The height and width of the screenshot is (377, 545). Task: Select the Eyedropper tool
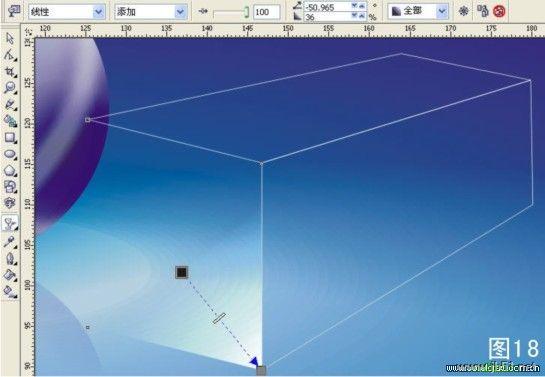pyautogui.click(x=10, y=241)
